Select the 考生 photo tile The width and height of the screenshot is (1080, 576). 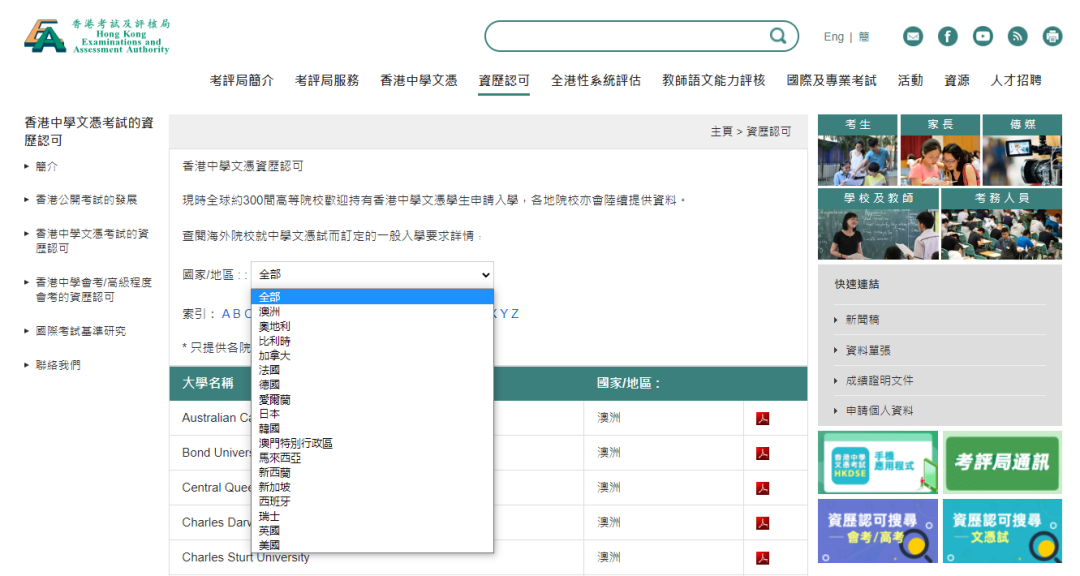858,150
